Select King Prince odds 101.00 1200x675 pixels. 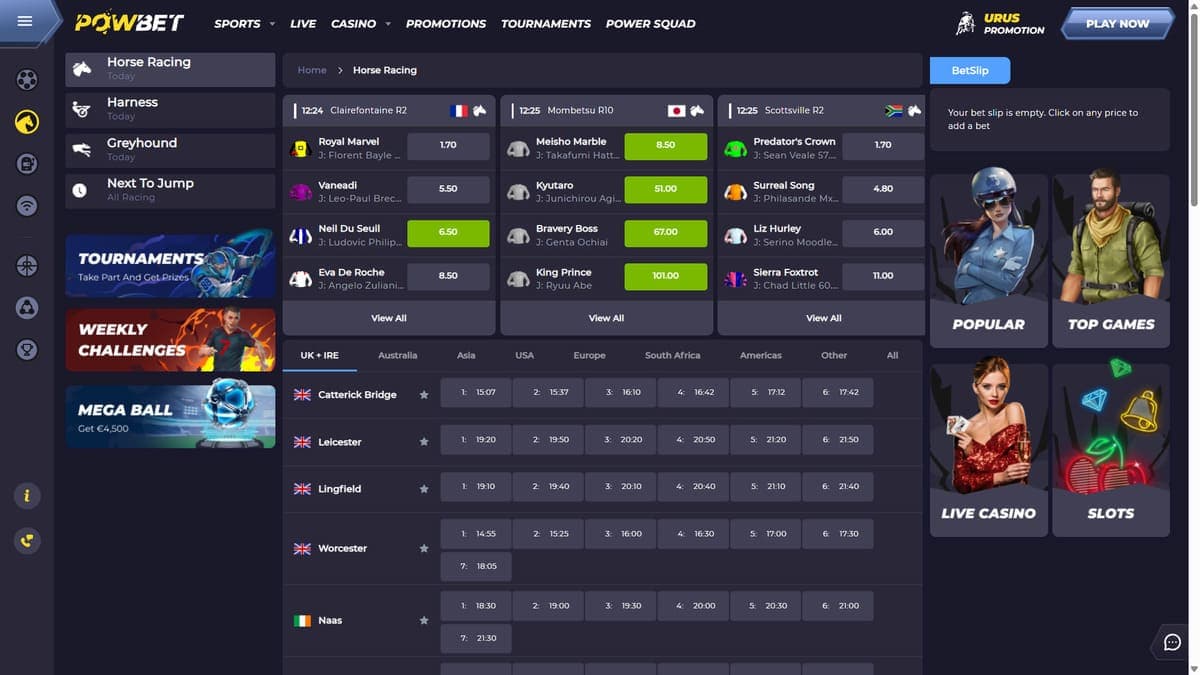click(666, 276)
